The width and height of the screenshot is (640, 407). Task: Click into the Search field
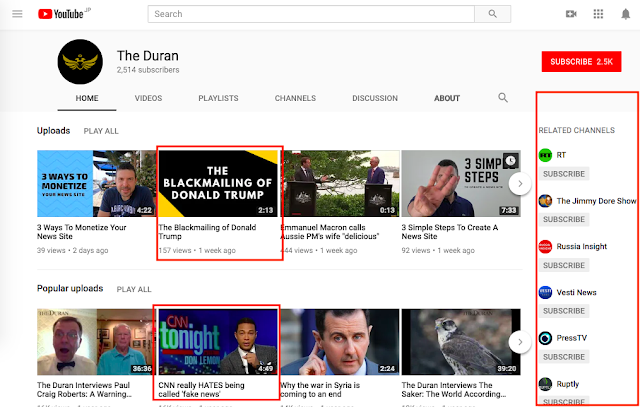point(311,14)
